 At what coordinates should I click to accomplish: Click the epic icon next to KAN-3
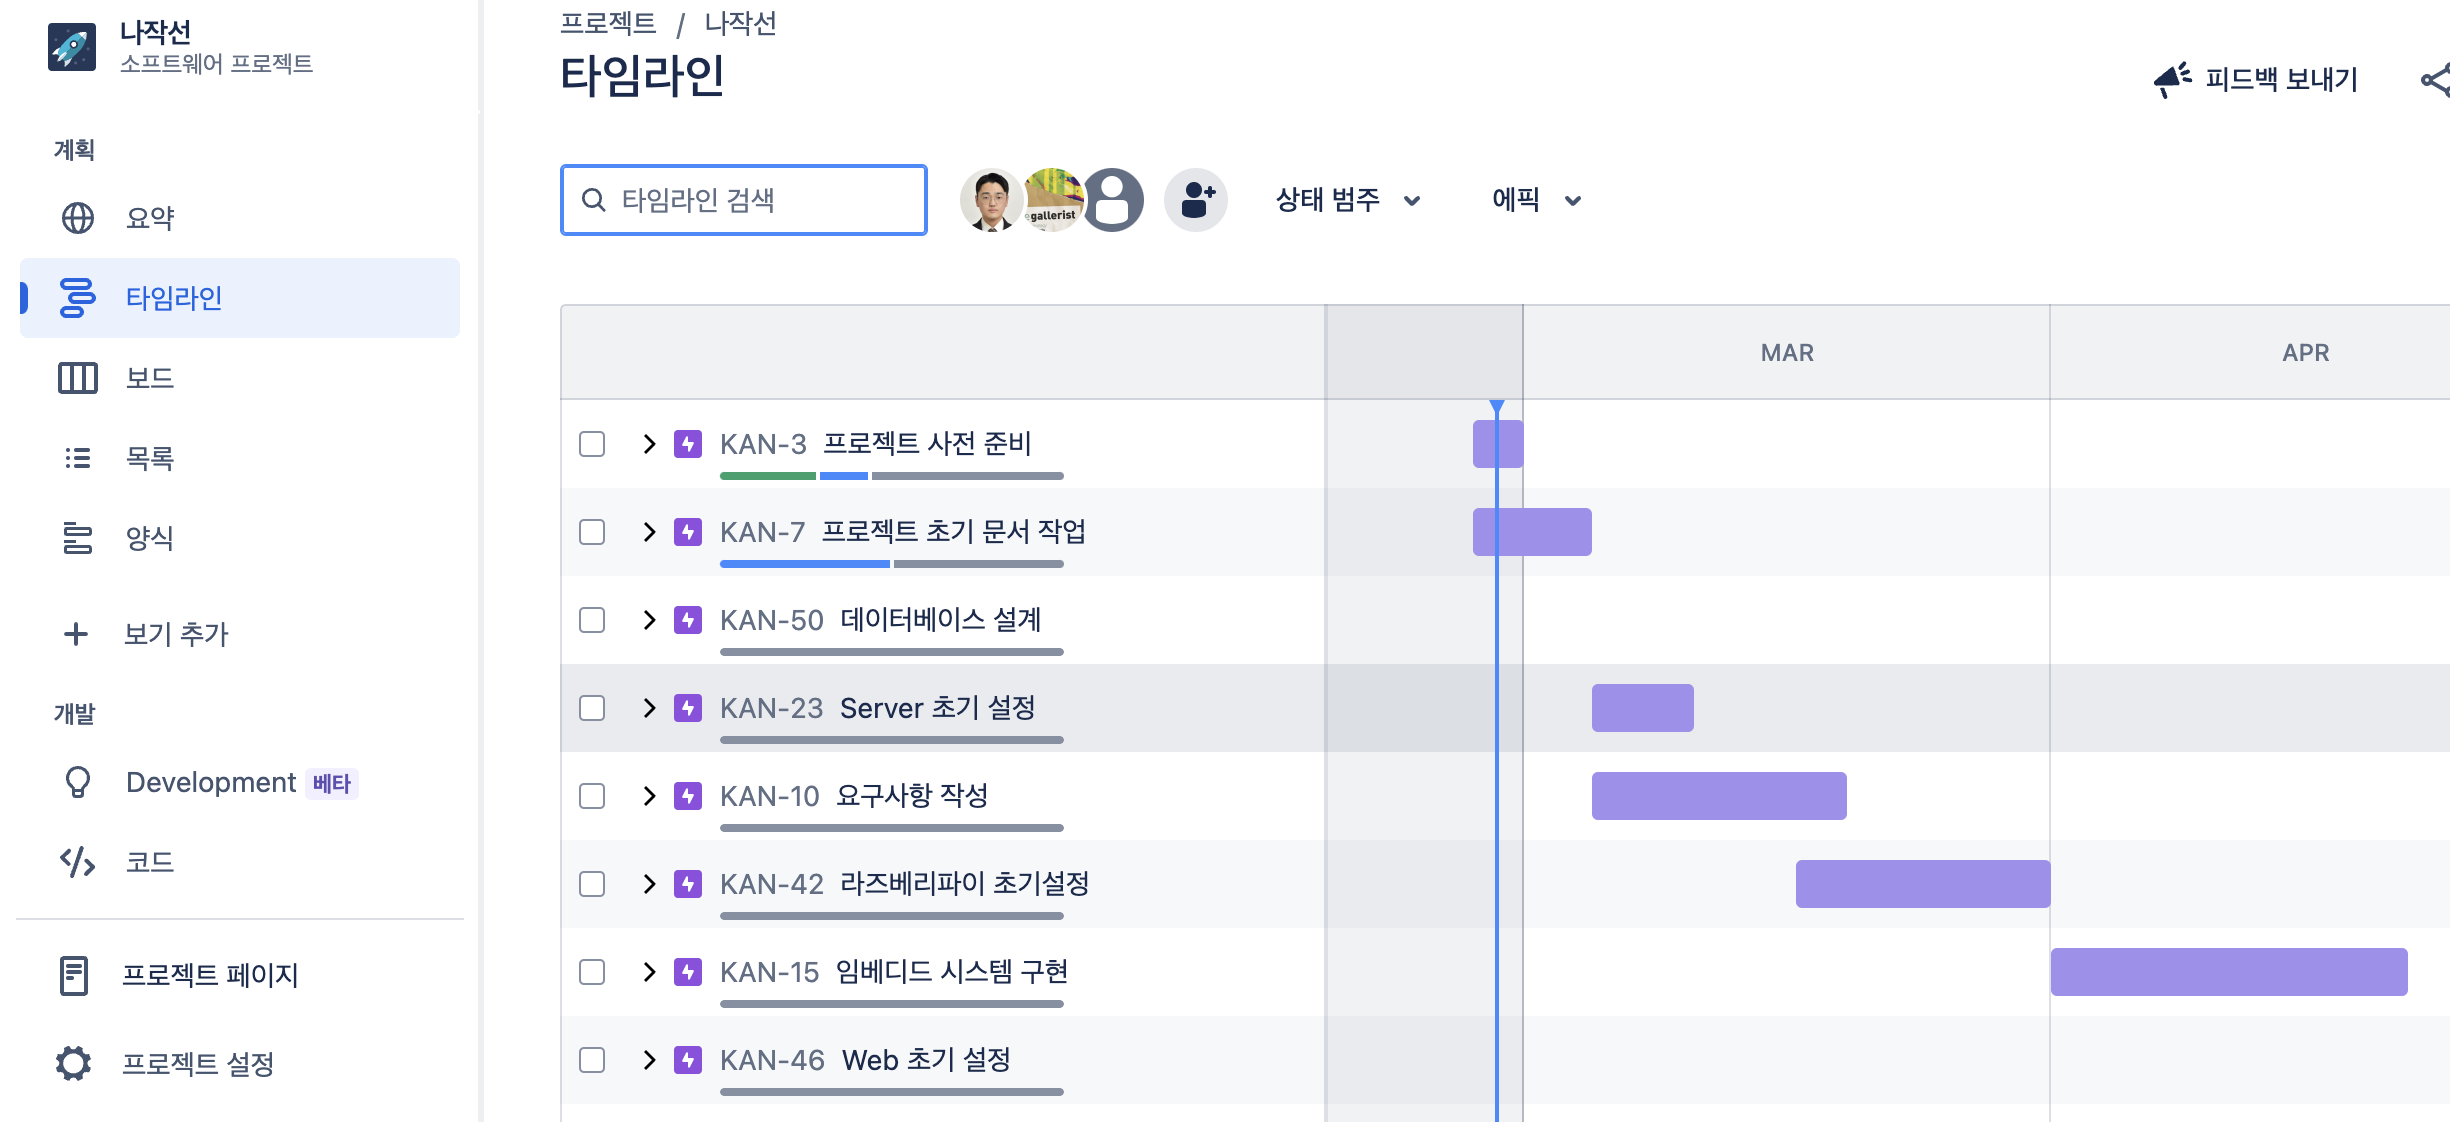click(x=688, y=444)
